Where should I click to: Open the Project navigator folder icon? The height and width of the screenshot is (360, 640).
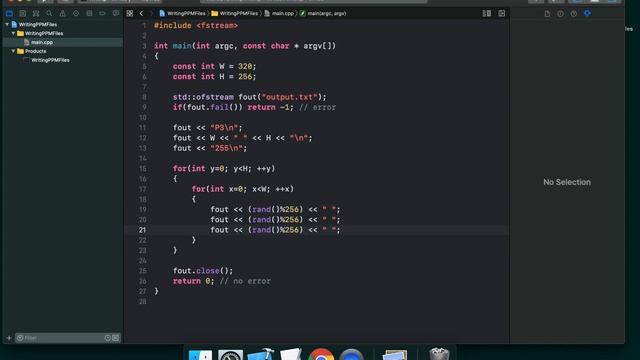pos(9,13)
